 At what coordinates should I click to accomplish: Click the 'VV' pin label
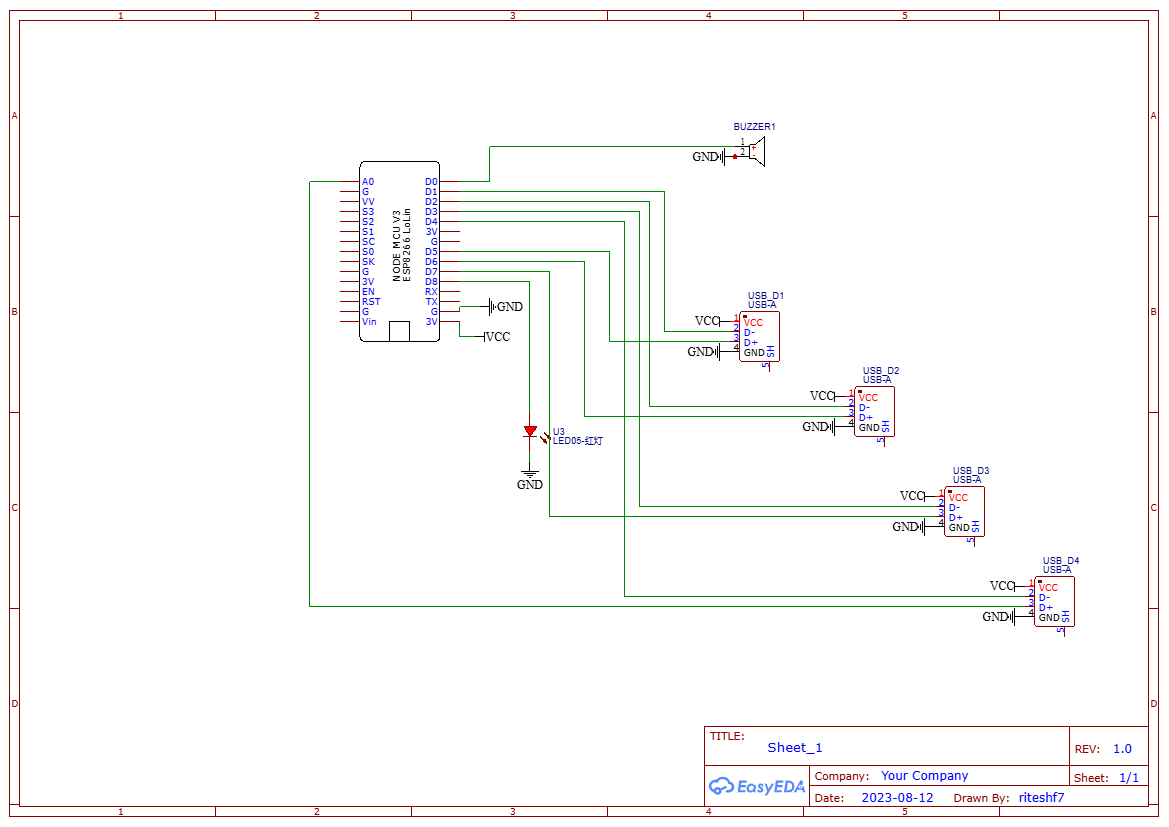coord(368,202)
